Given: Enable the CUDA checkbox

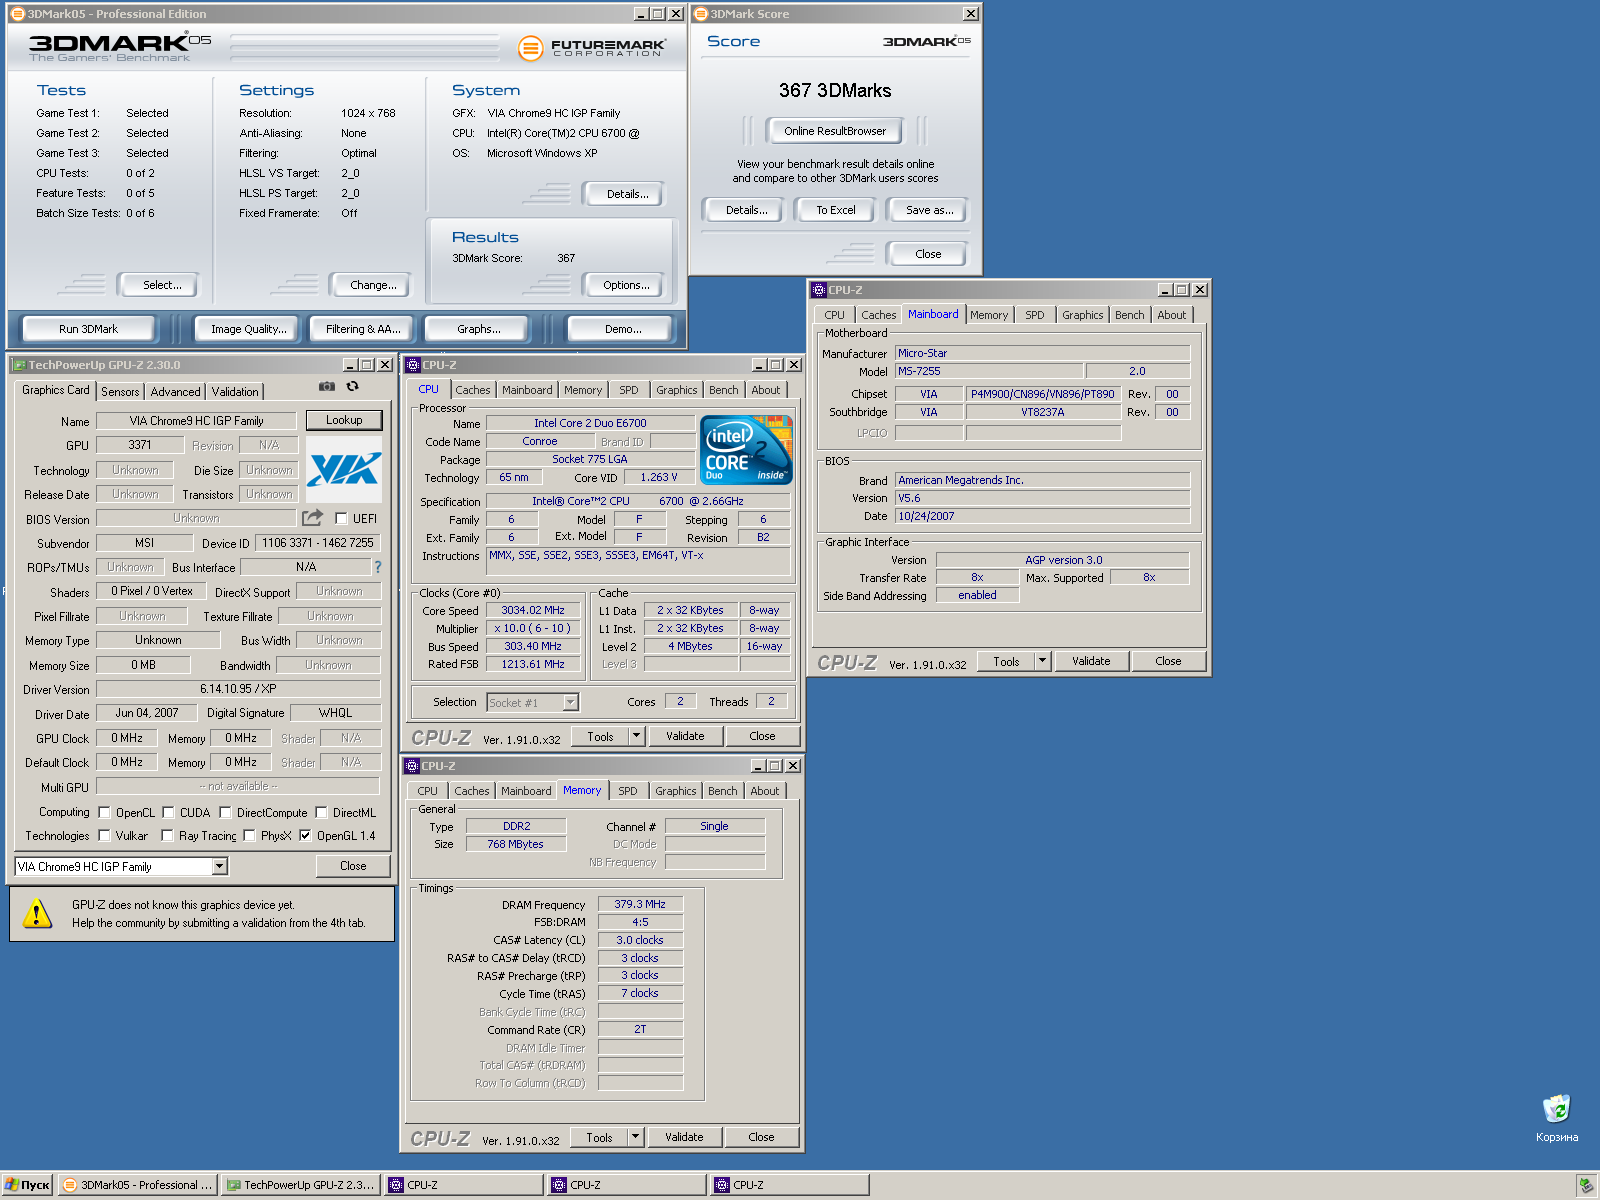Looking at the screenshot, I should (168, 812).
